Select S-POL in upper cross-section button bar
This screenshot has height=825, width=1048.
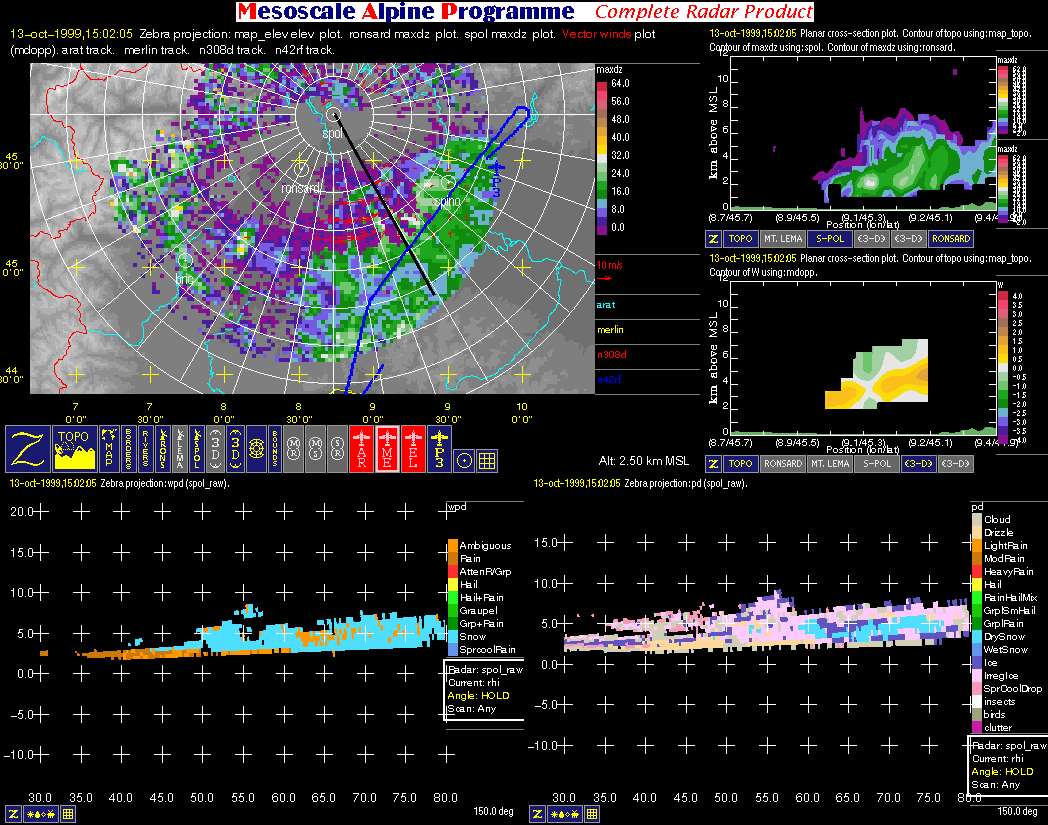coord(828,240)
